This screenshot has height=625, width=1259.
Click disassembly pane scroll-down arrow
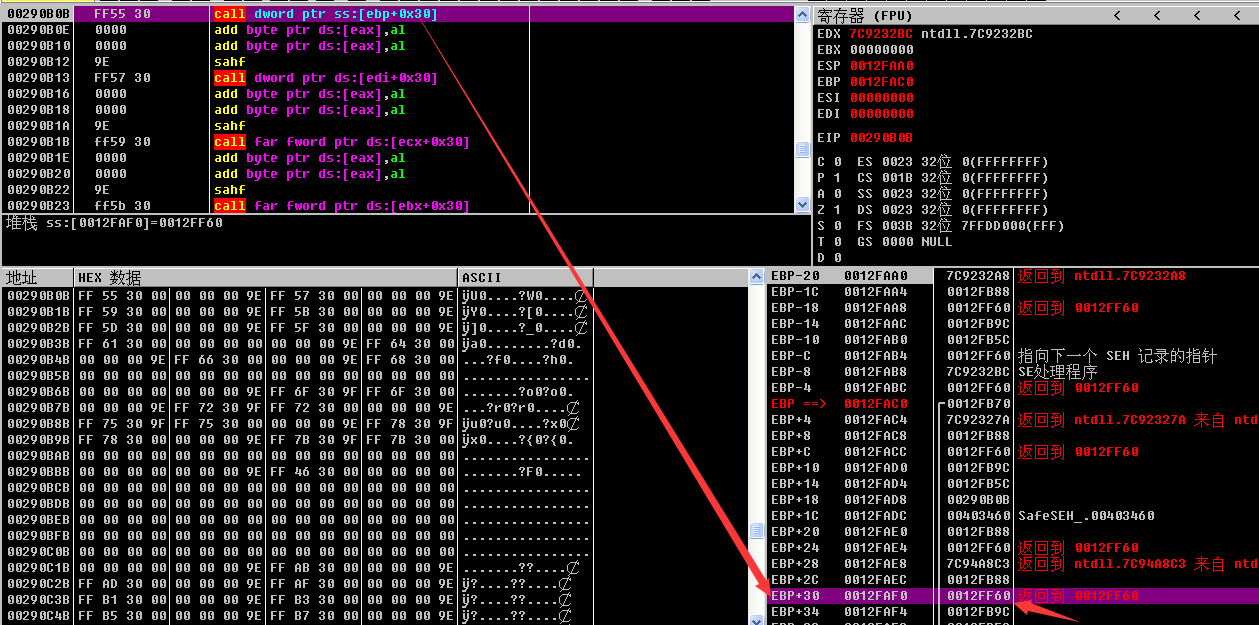click(x=802, y=204)
